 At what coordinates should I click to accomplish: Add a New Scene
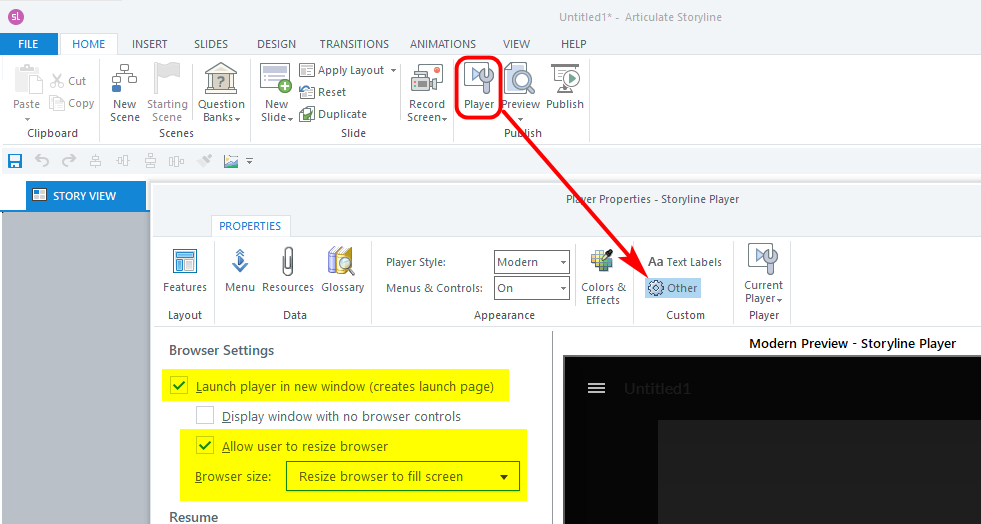[125, 92]
